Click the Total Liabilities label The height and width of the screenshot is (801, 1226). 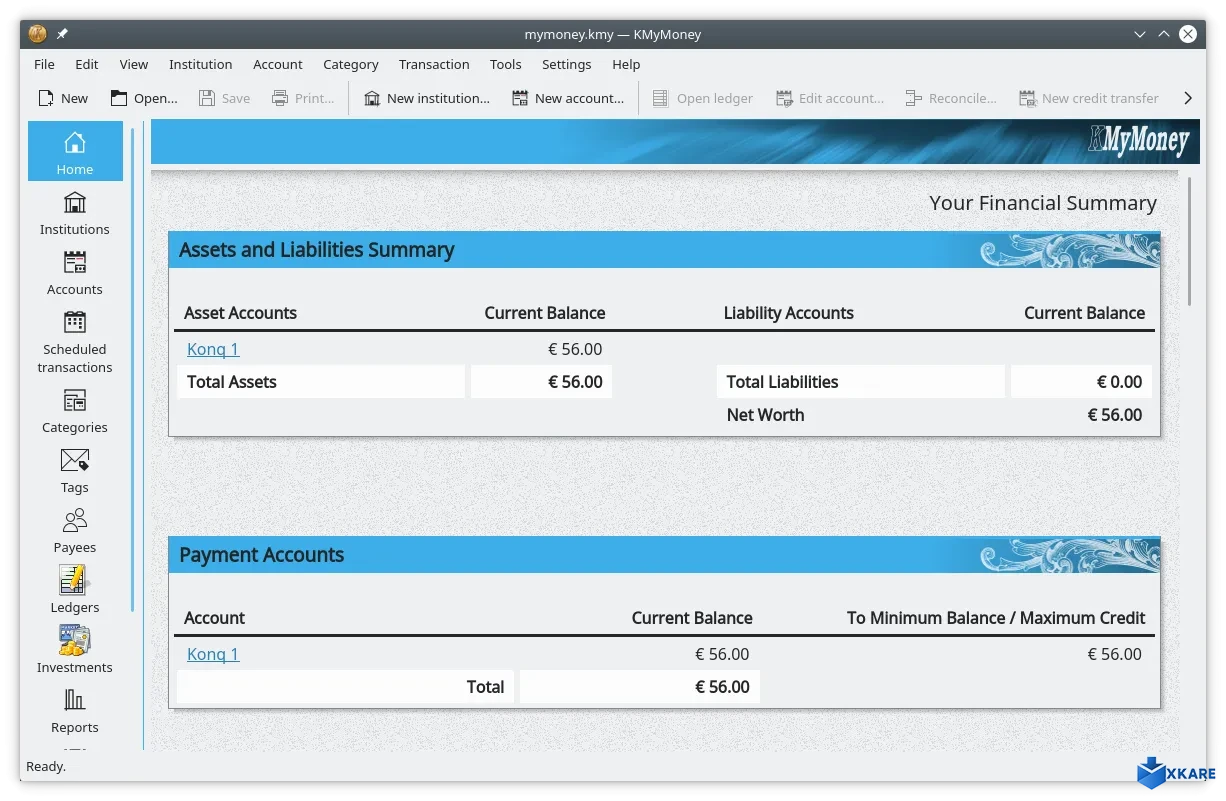click(782, 382)
